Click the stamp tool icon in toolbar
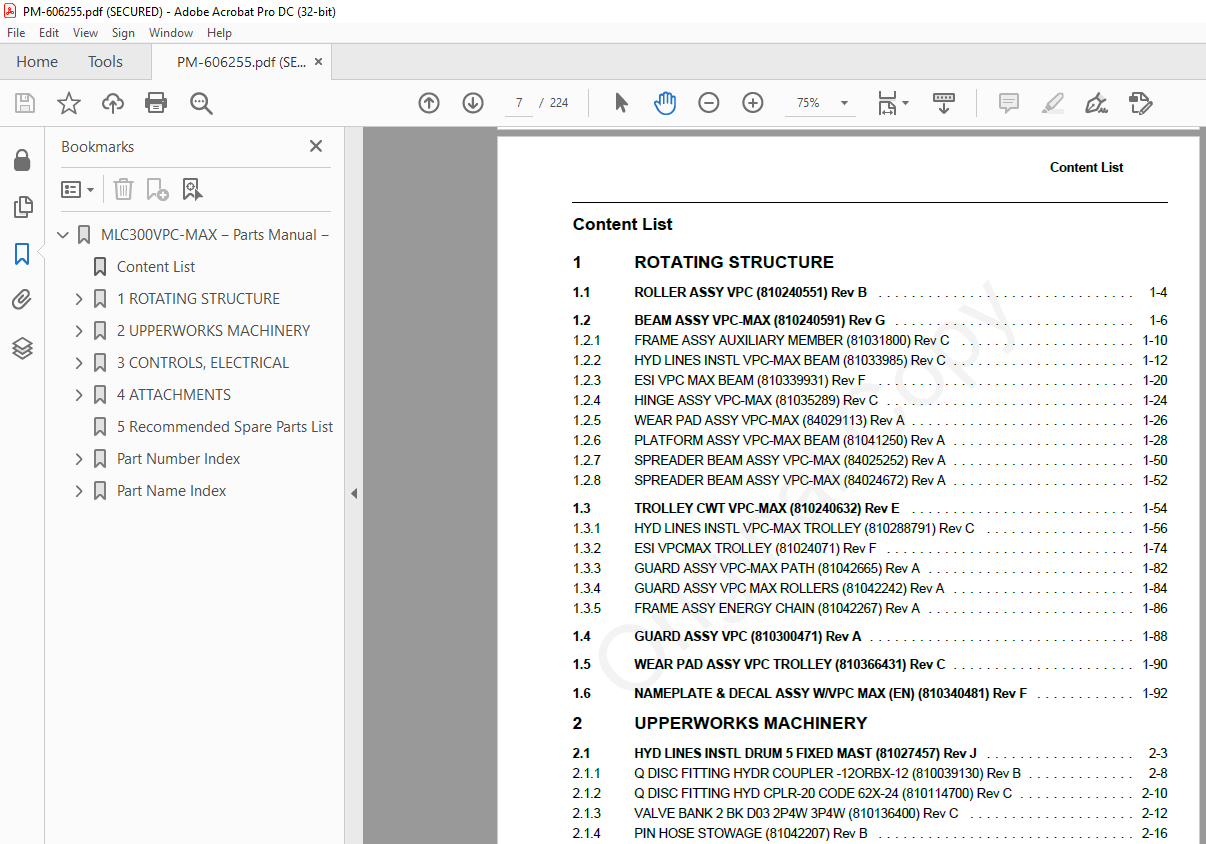The image size is (1206, 844). pyautogui.click(x=1141, y=103)
